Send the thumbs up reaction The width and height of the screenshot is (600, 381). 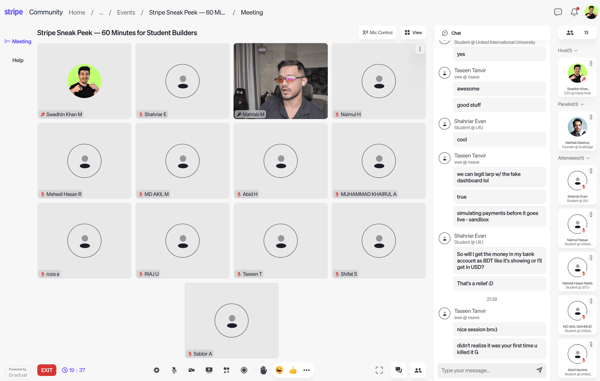[293, 370]
